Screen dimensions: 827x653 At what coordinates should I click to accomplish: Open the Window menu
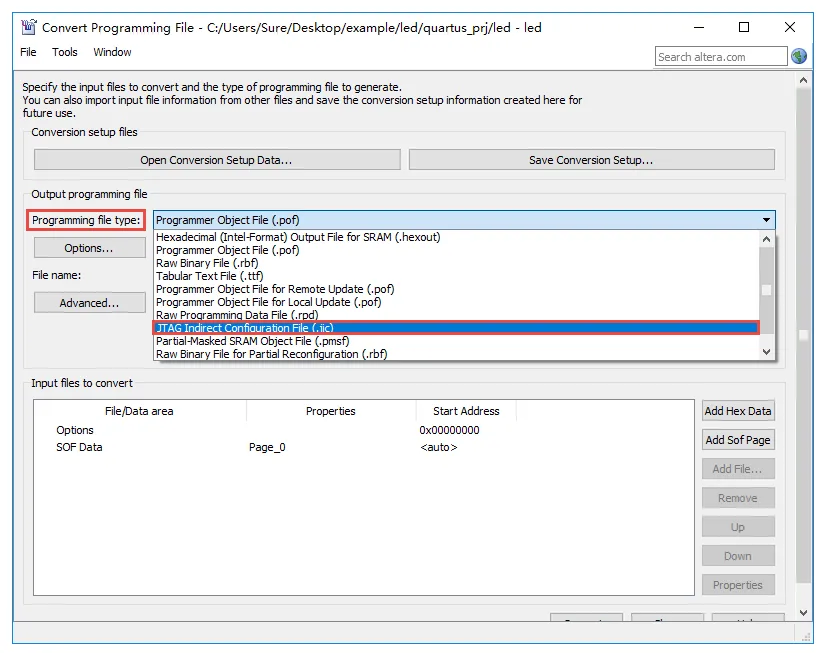click(112, 52)
